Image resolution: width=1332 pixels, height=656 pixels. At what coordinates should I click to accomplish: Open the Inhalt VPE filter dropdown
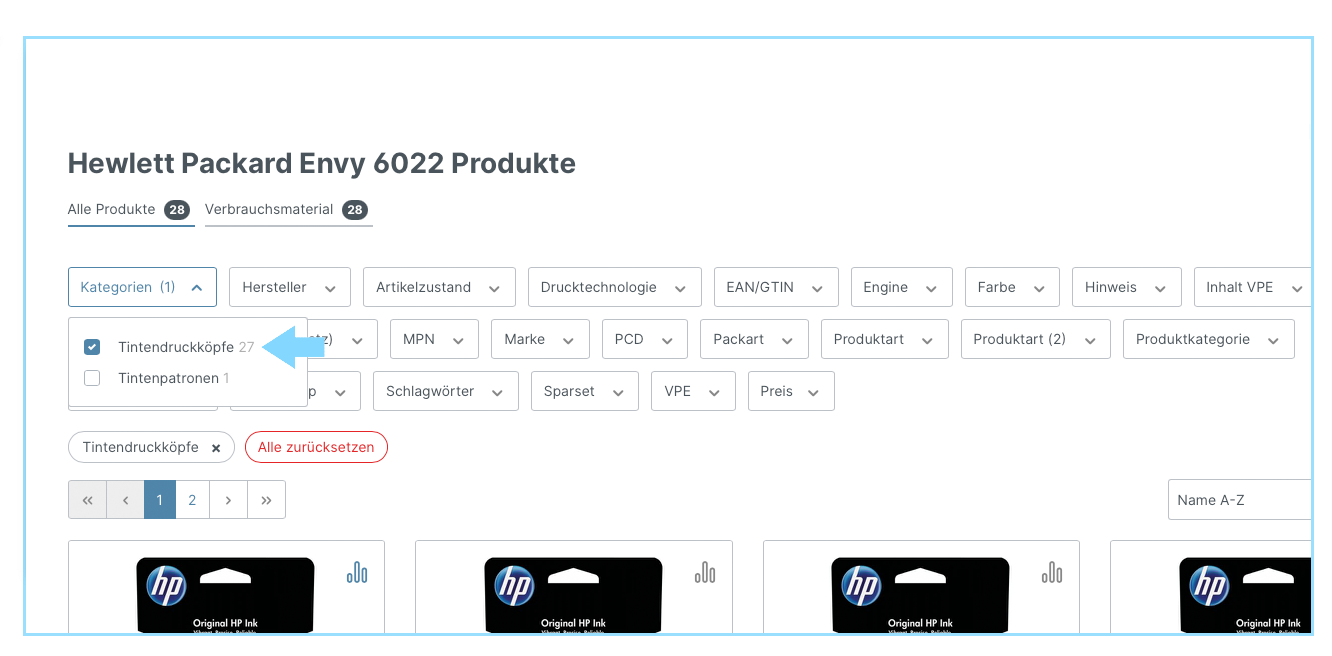[x=1253, y=287]
